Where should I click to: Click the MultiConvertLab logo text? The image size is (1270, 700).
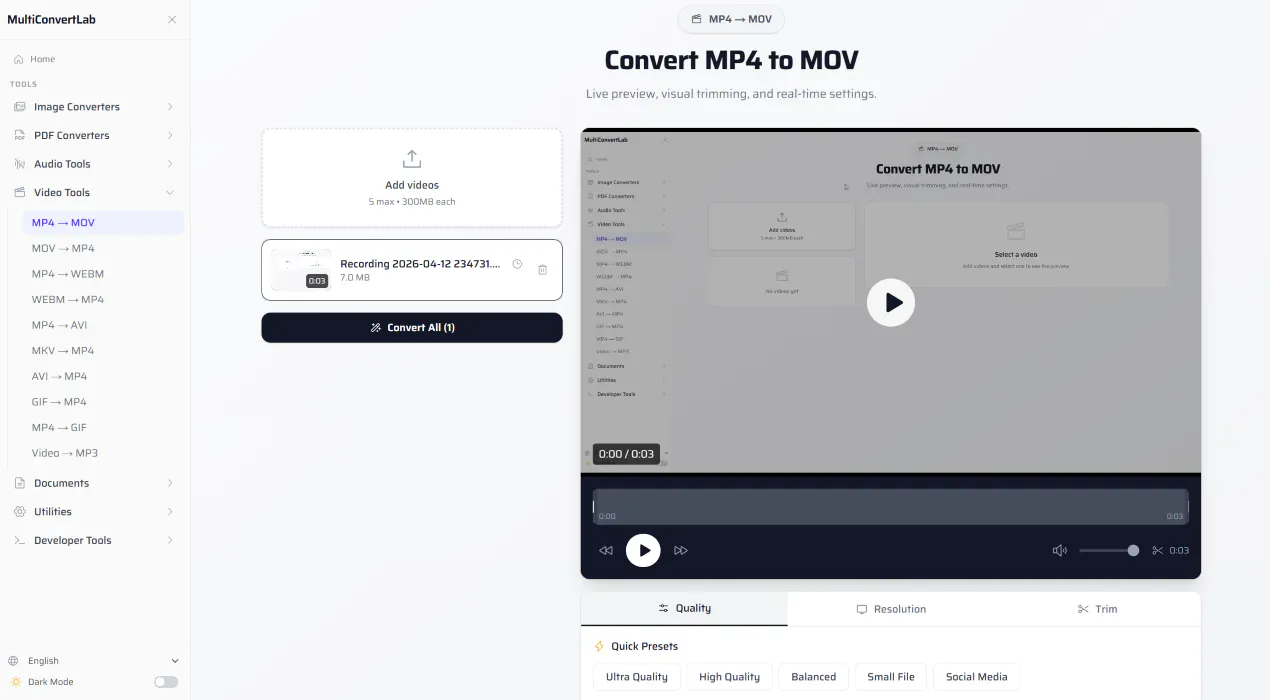(52, 20)
